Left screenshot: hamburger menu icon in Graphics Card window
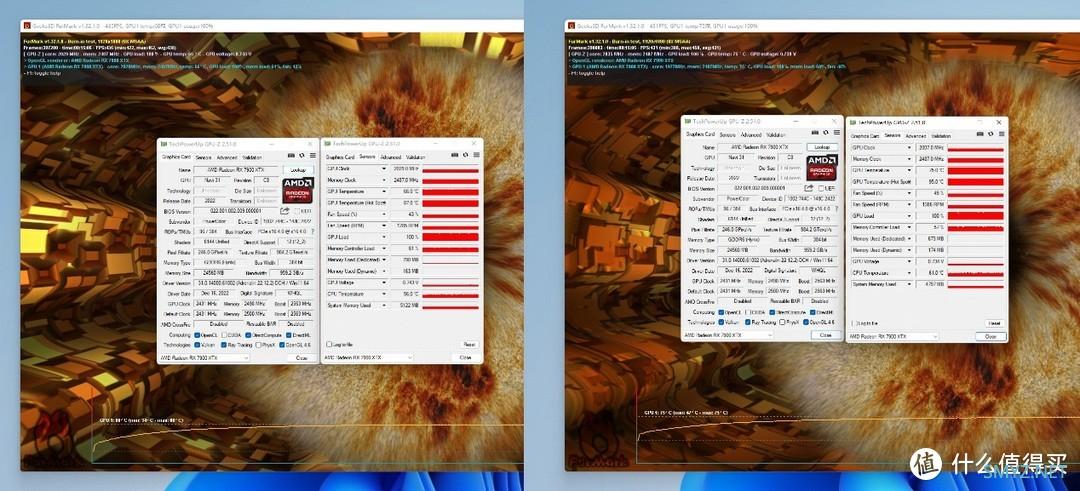This screenshot has height=491, width=1080. tap(313, 156)
